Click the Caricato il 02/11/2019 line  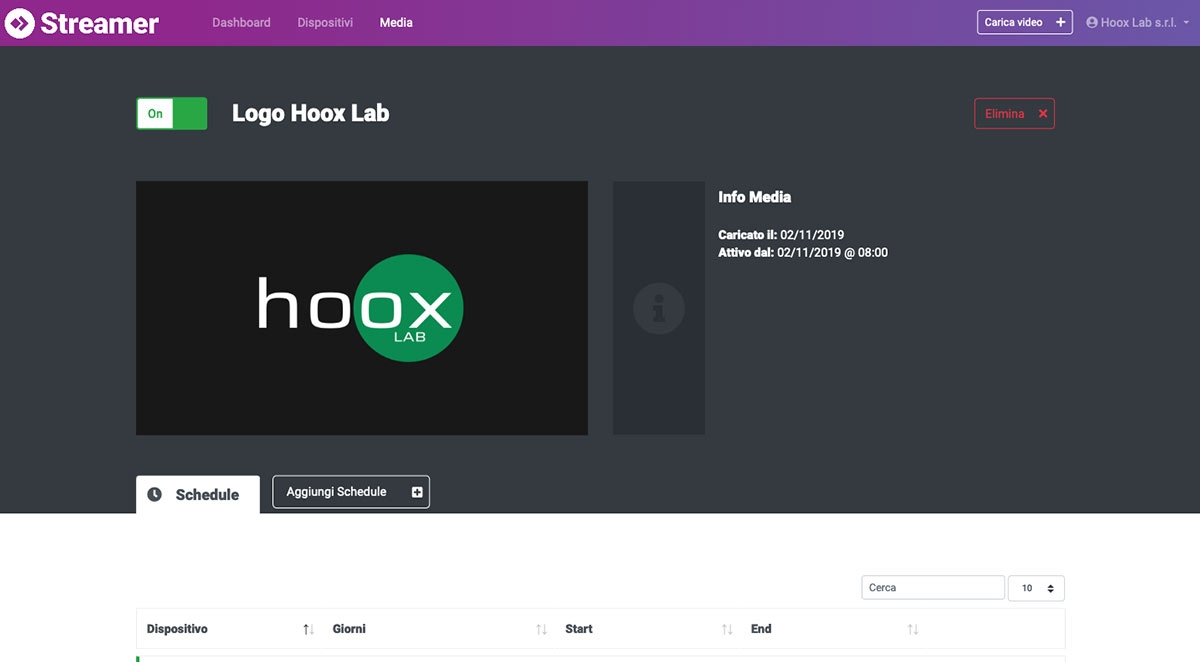coord(781,235)
